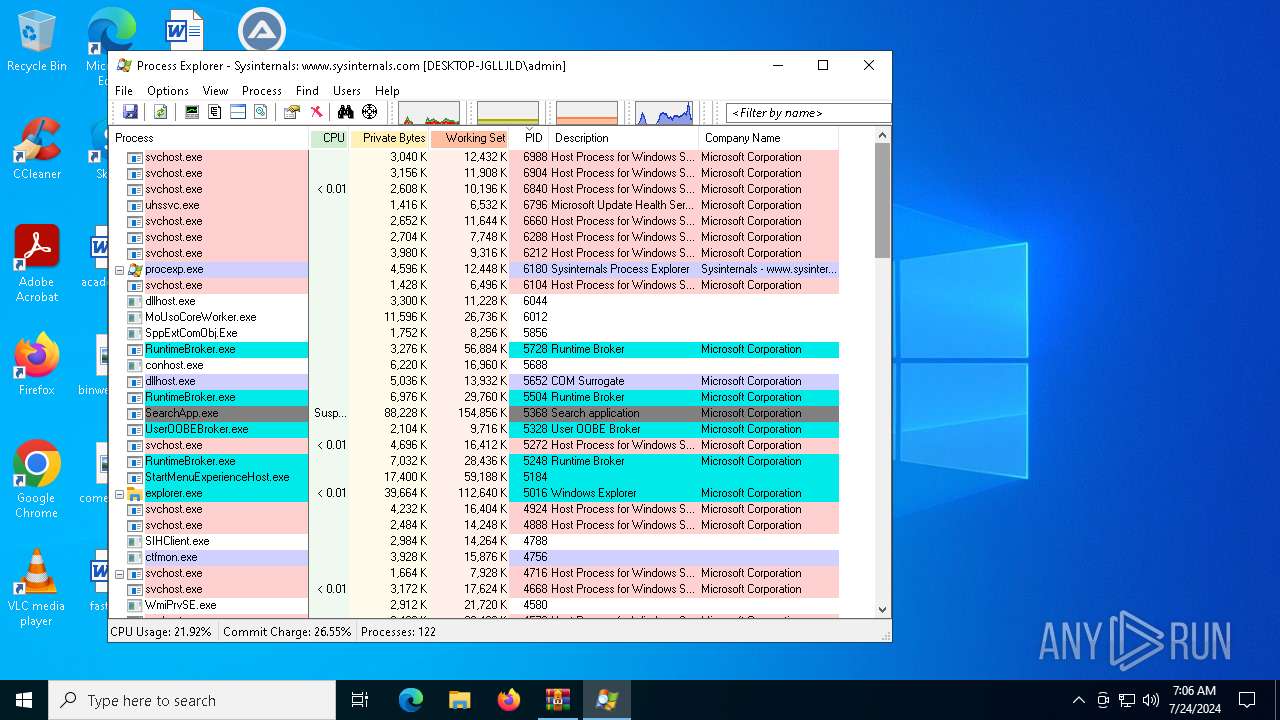This screenshot has width=1280, height=720.
Task: Click the process list scrollbar down arrow
Action: coord(882,609)
